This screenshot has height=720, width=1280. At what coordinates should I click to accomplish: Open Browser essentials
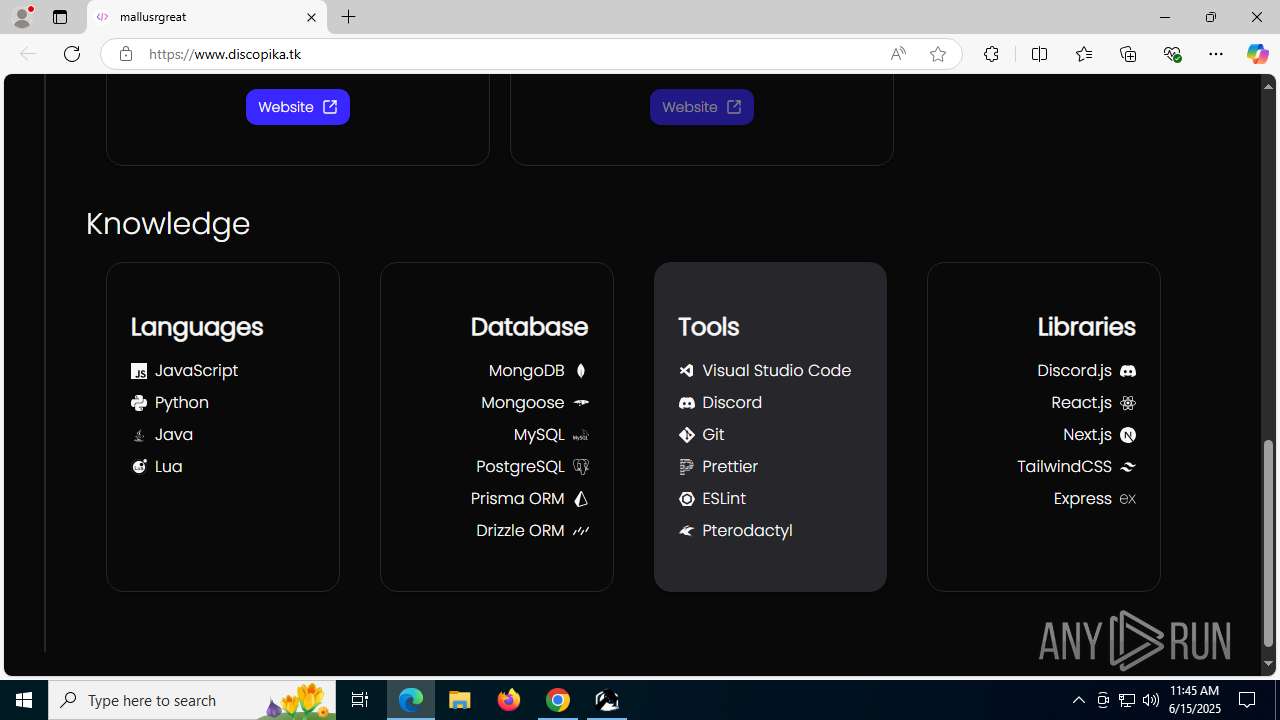click(x=1172, y=54)
